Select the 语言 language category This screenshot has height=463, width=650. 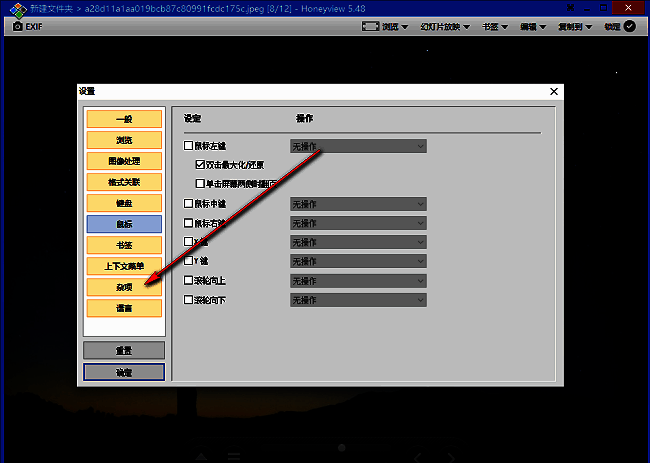tap(123, 308)
